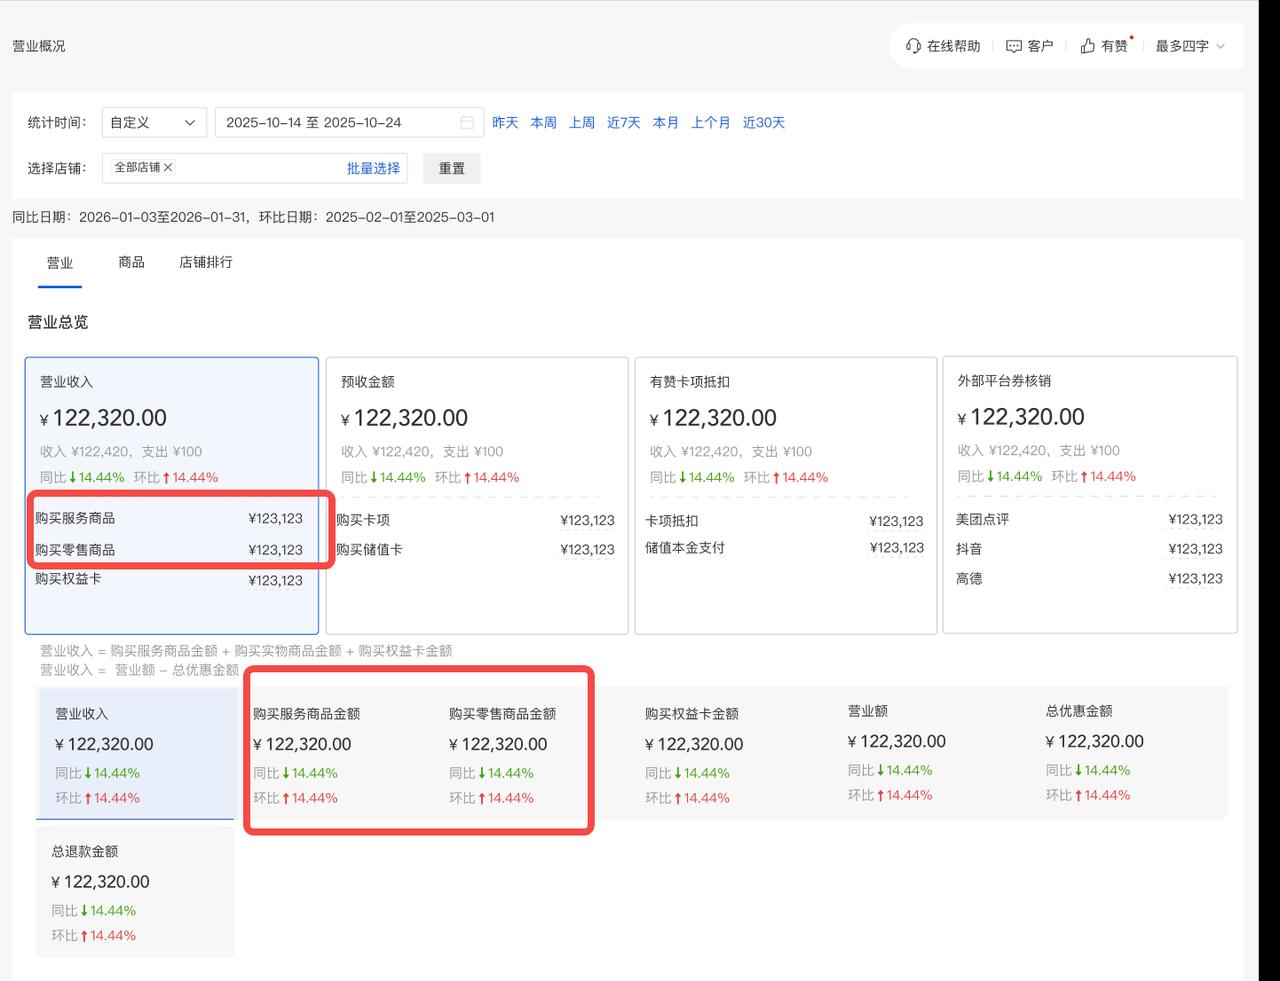Click the date range input field
Image resolution: width=1280 pixels, height=981 pixels.
point(349,122)
